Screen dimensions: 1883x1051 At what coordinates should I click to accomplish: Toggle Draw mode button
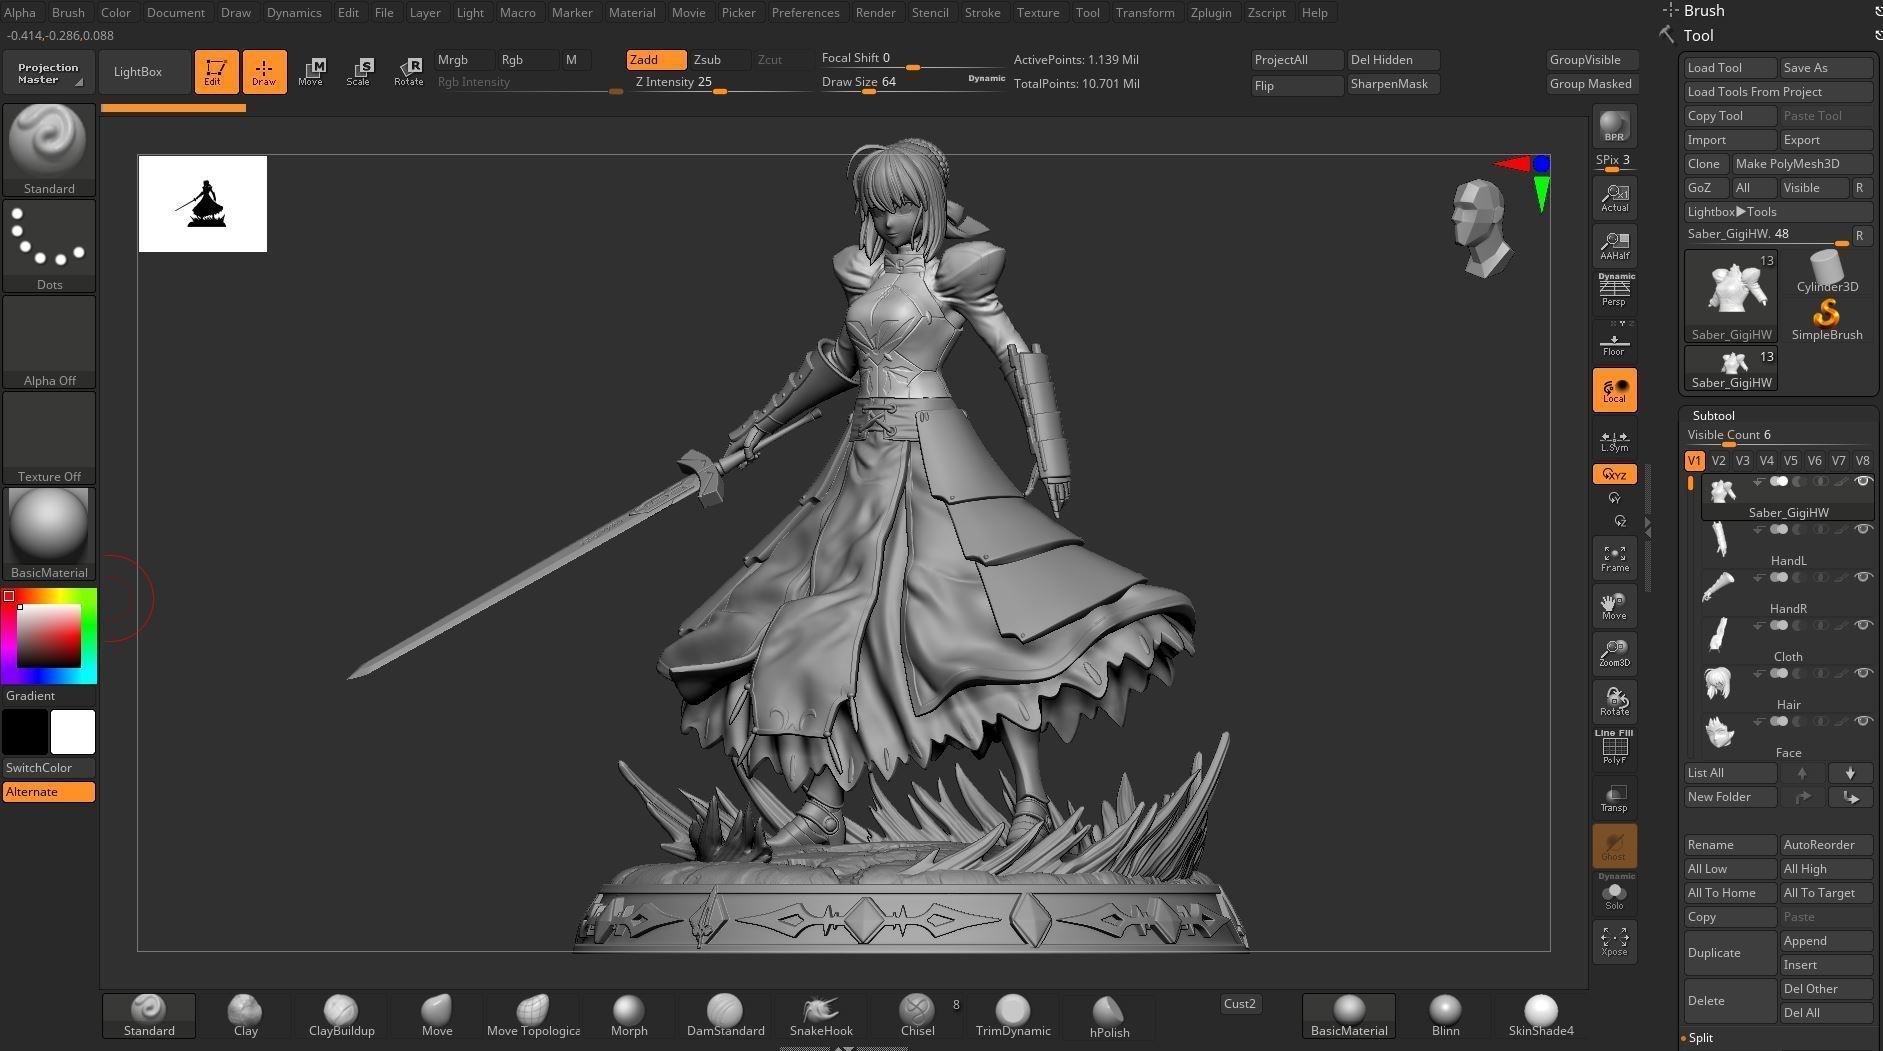(264, 72)
